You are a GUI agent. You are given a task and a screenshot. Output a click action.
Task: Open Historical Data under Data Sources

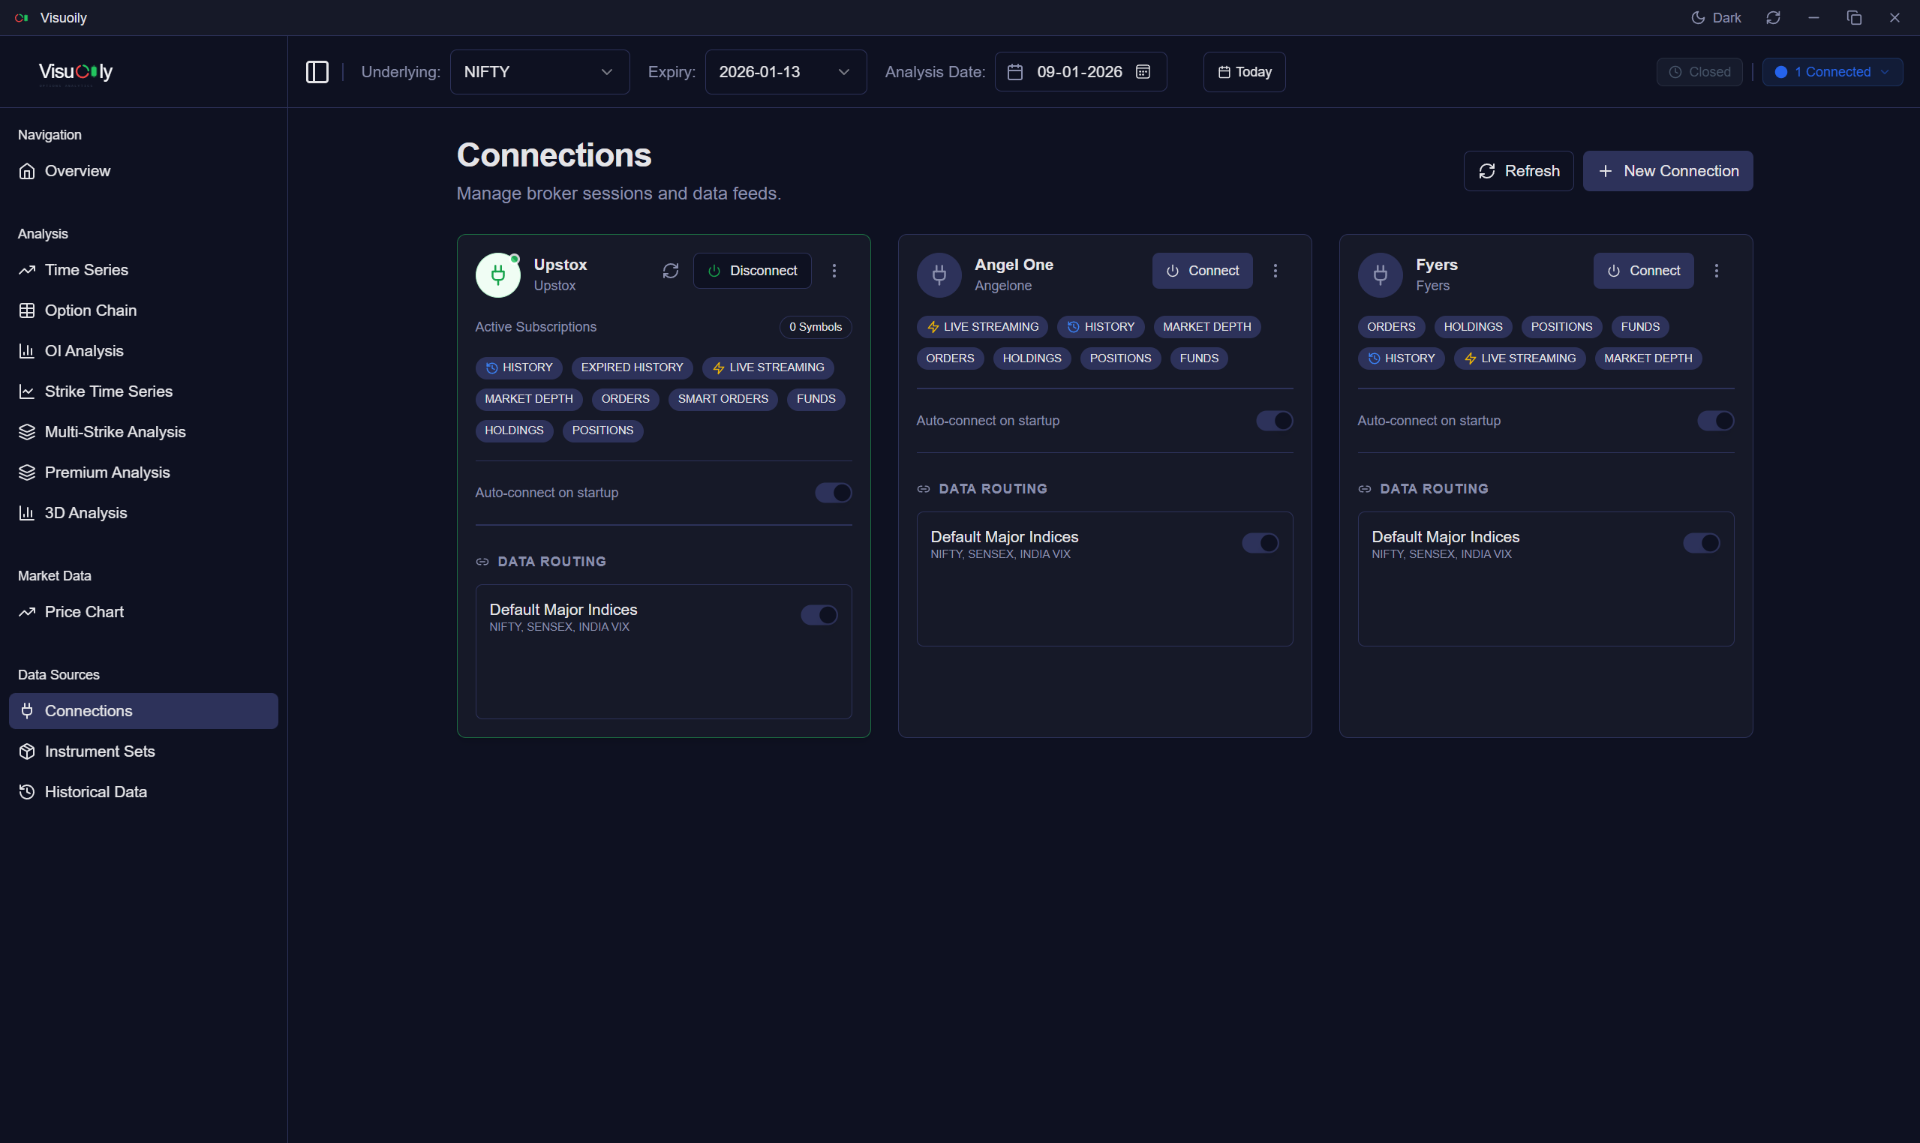(95, 791)
